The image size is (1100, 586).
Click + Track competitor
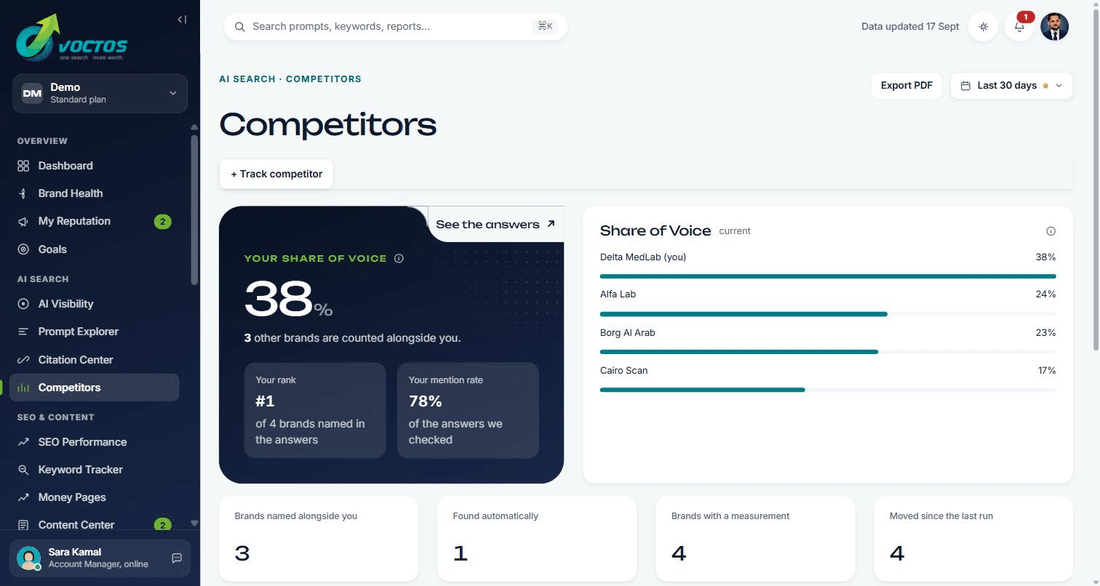click(276, 174)
